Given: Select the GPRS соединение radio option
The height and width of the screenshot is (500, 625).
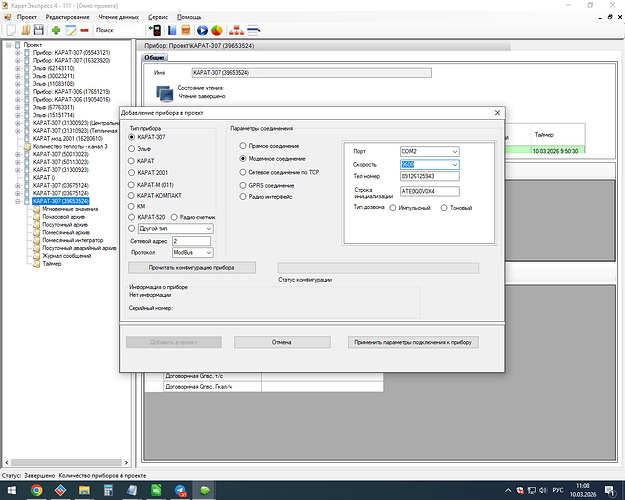Looking at the screenshot, I should click(242, 186).
